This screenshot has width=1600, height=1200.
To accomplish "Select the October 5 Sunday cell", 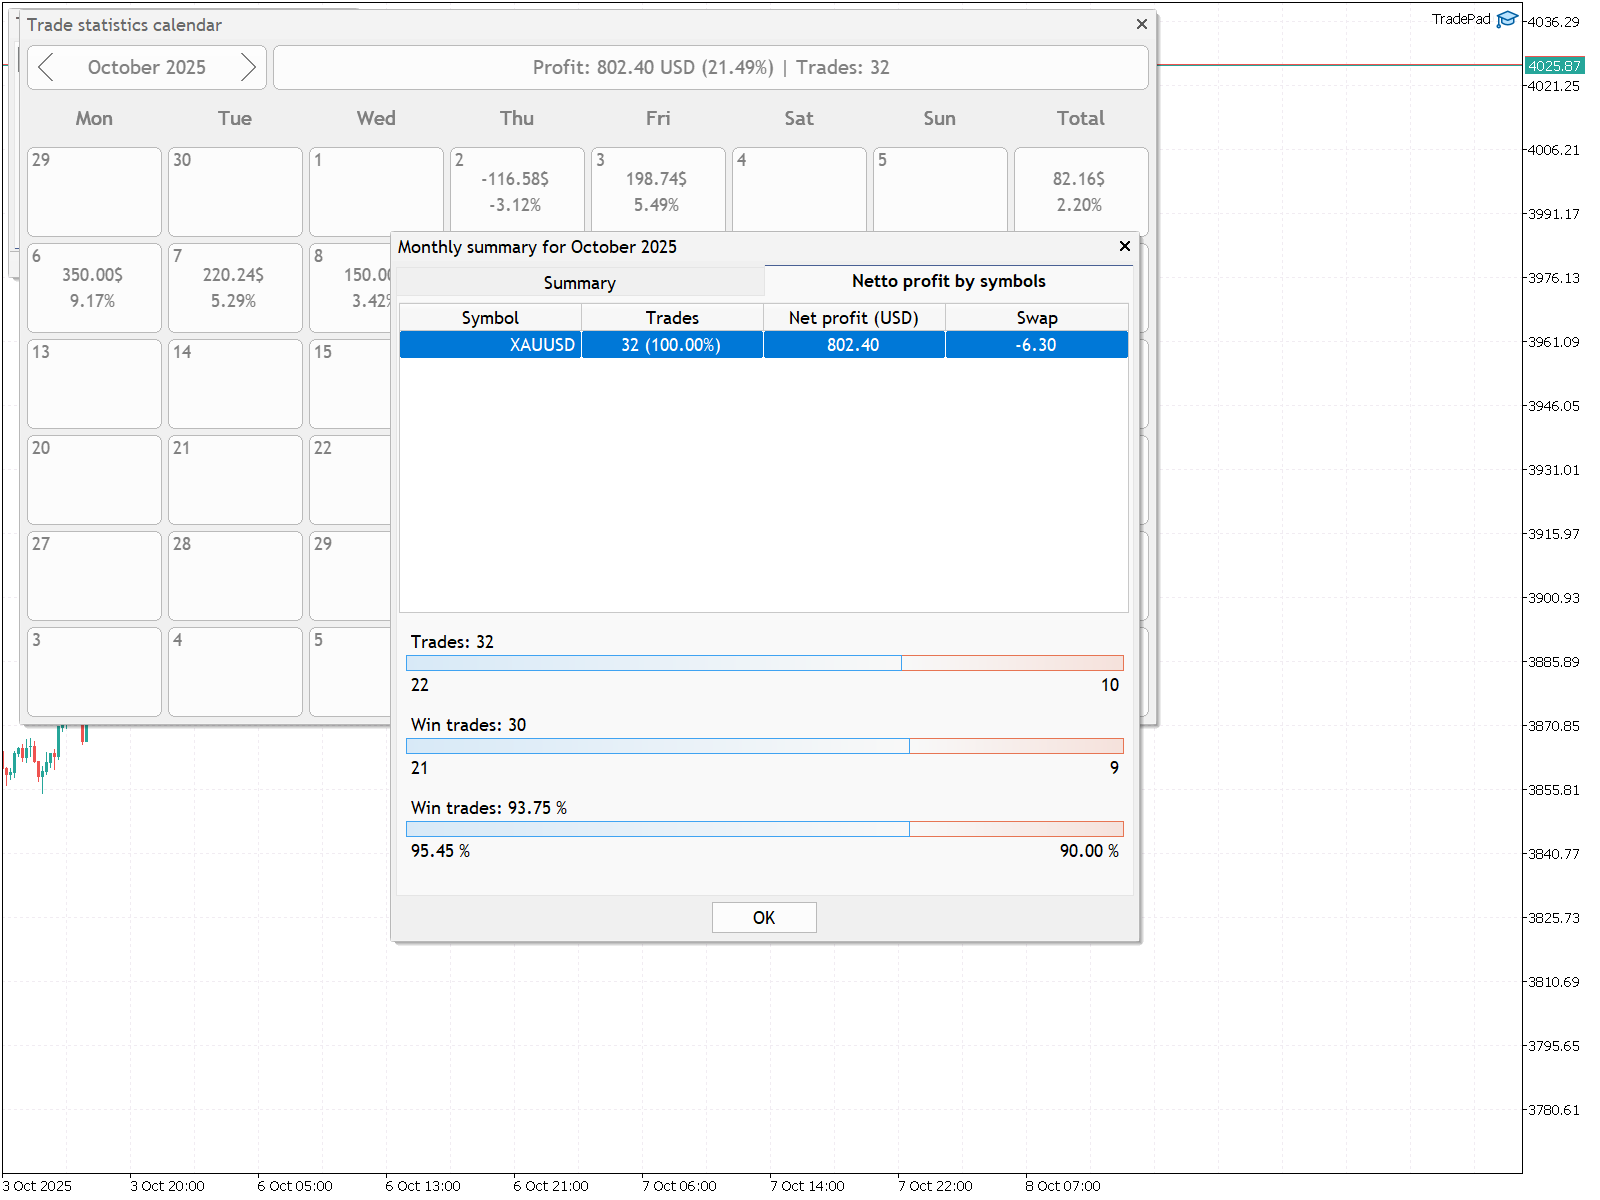I will [940, 190].
